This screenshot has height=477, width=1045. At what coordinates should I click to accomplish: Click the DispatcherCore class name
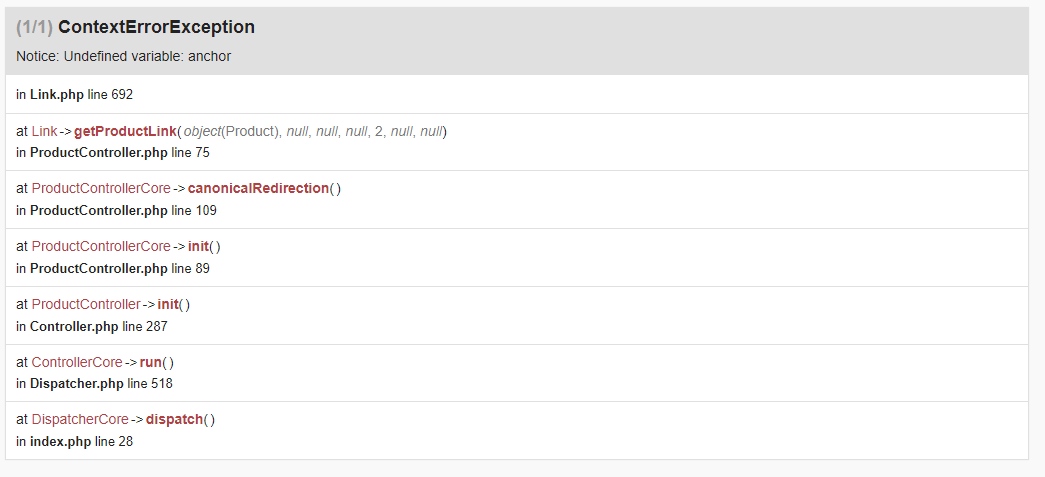[x=80, y=420]
